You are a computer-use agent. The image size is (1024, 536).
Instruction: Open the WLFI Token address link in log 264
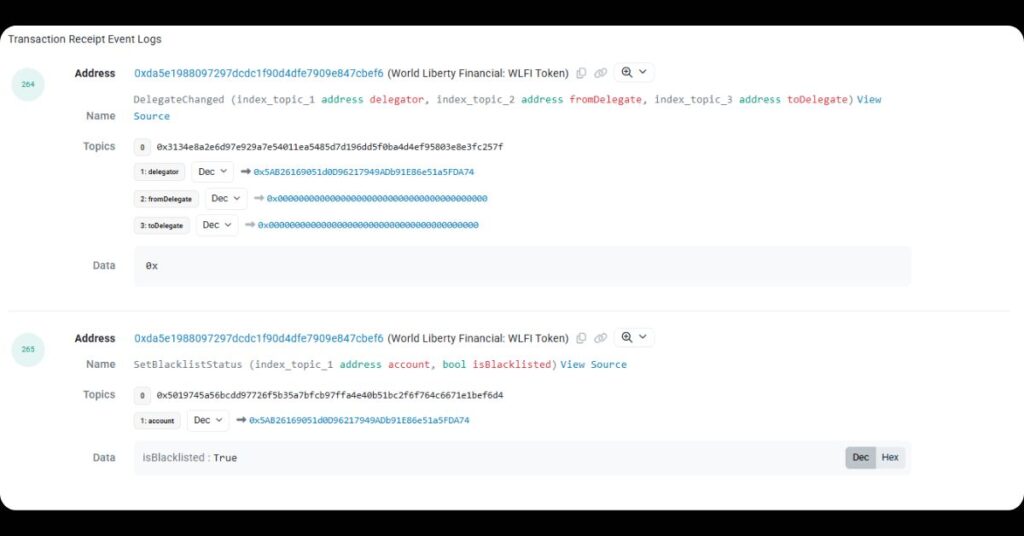[259, 73]
